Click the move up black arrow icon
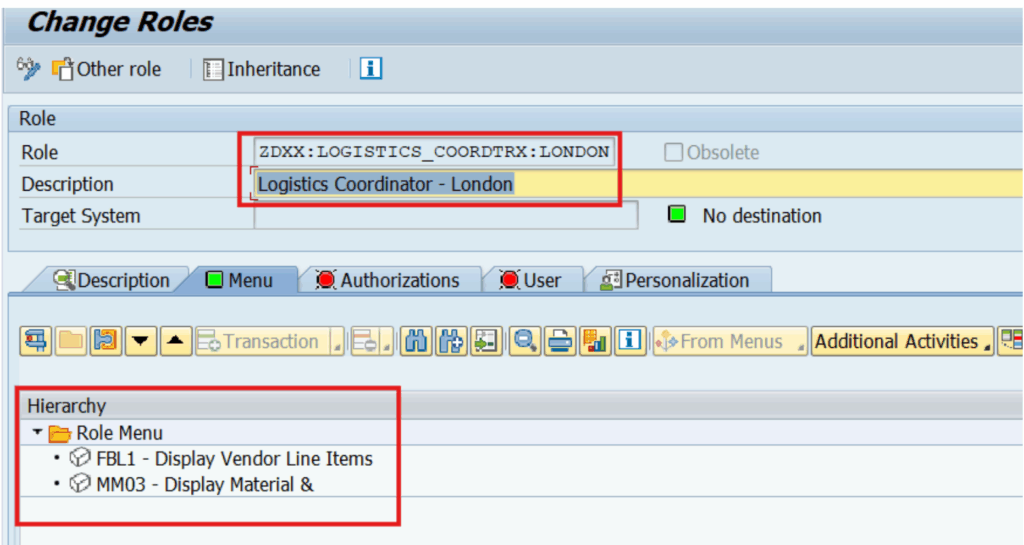The height and width of the screenshot is (545, 1024). 176,341
